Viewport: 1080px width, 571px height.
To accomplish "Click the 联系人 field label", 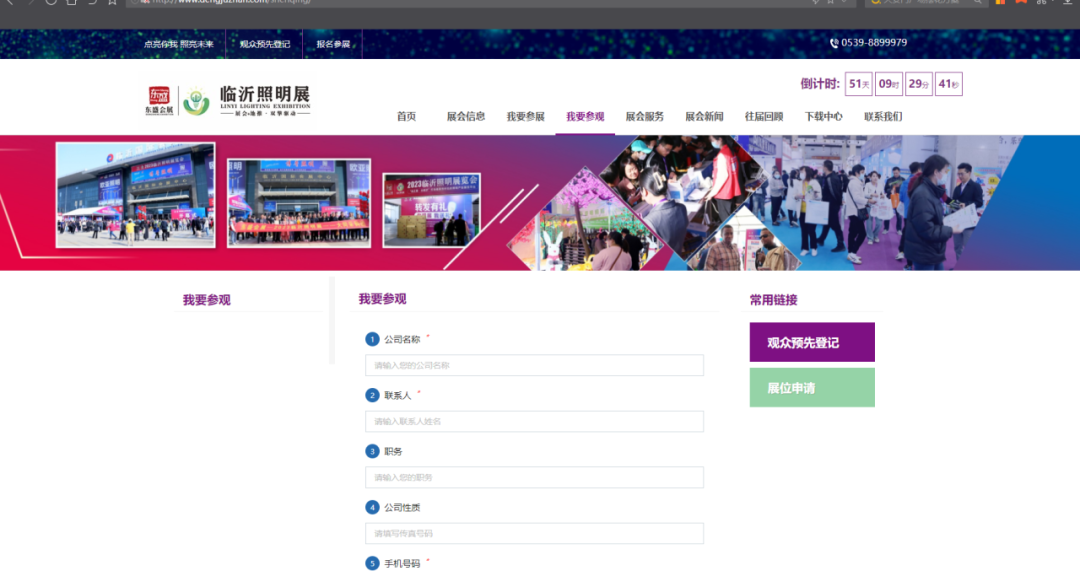I will pos(397,395).
